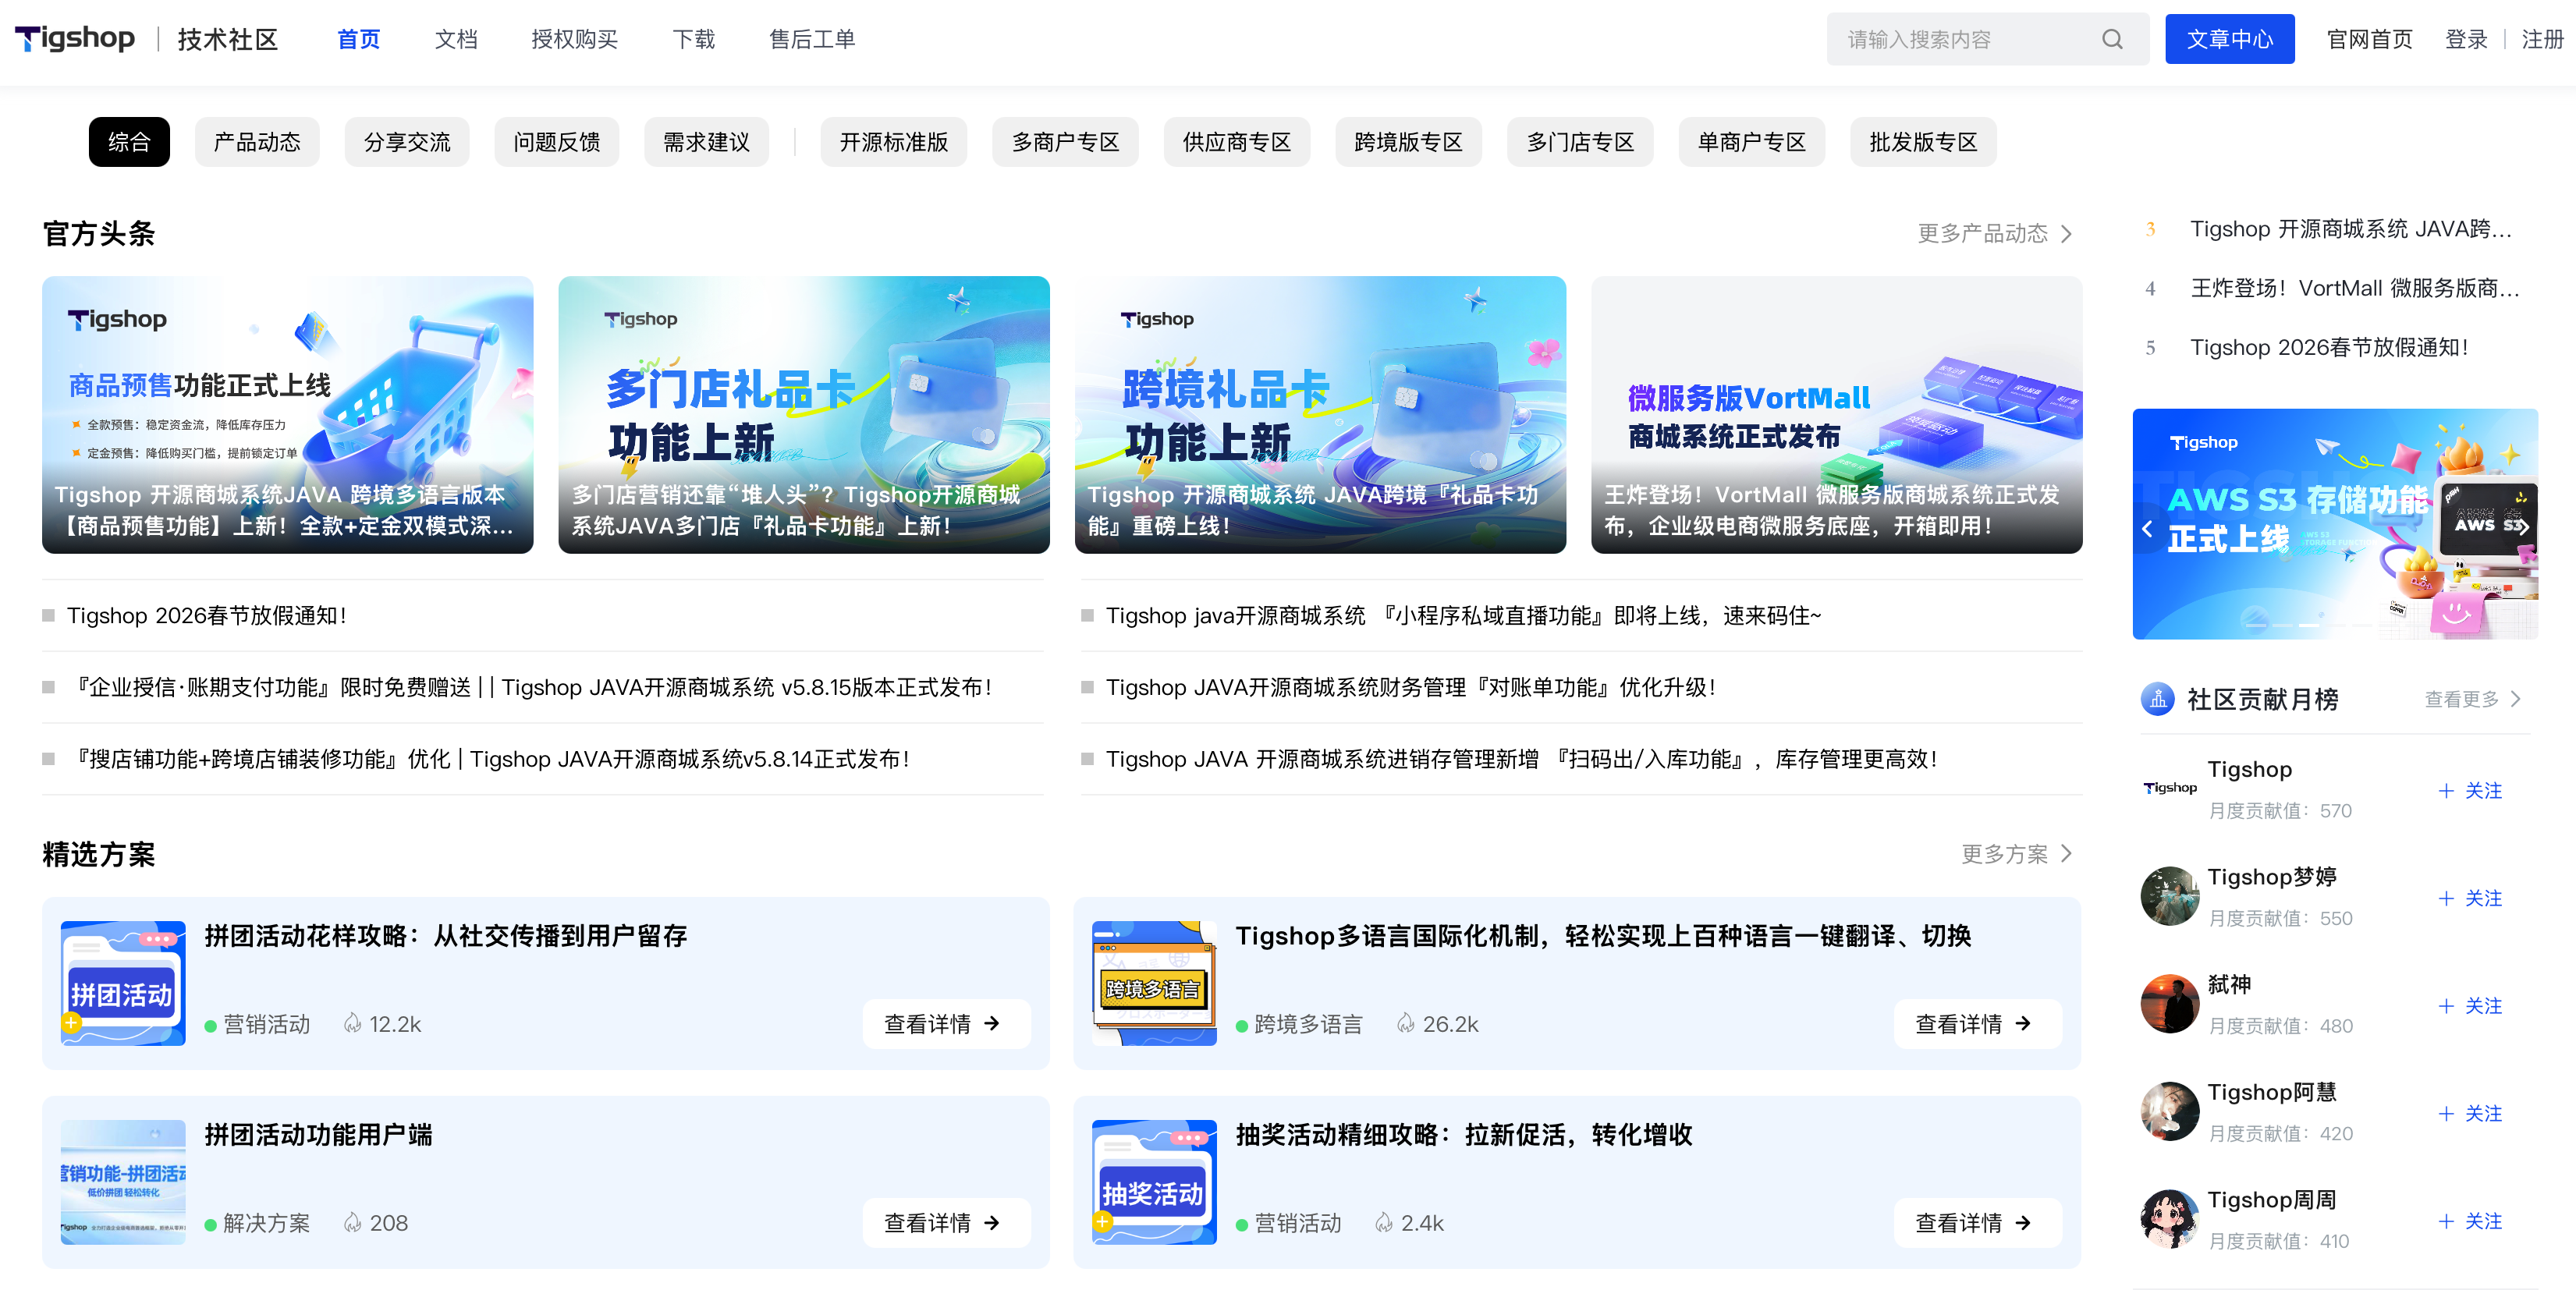The height and width of the screenshot is (1290, 2576).
Task: Click the 文章中心 button
Action: click(x=2230, y=39)
